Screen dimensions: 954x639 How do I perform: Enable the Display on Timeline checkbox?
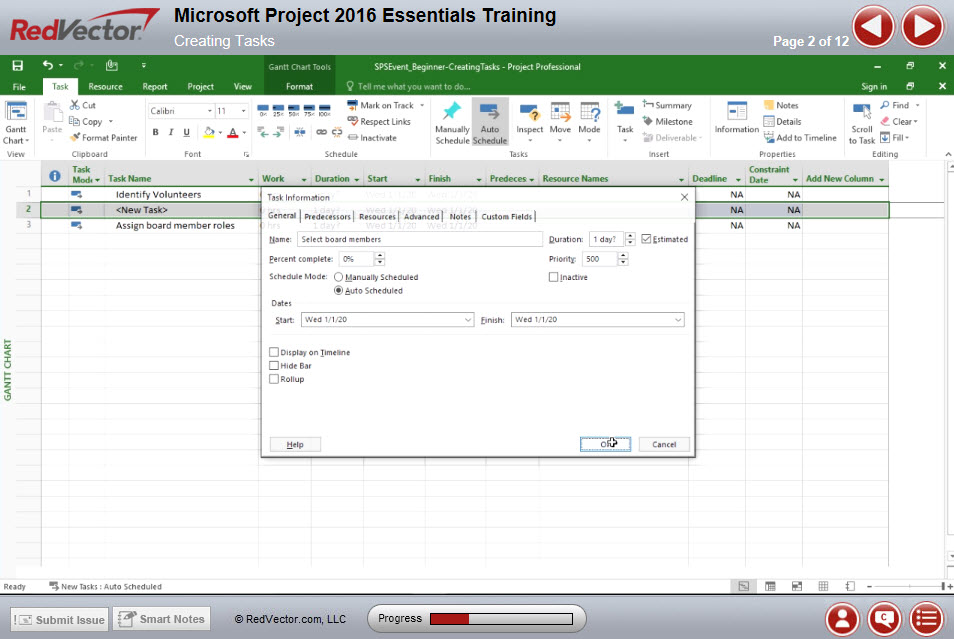point(274,352)
